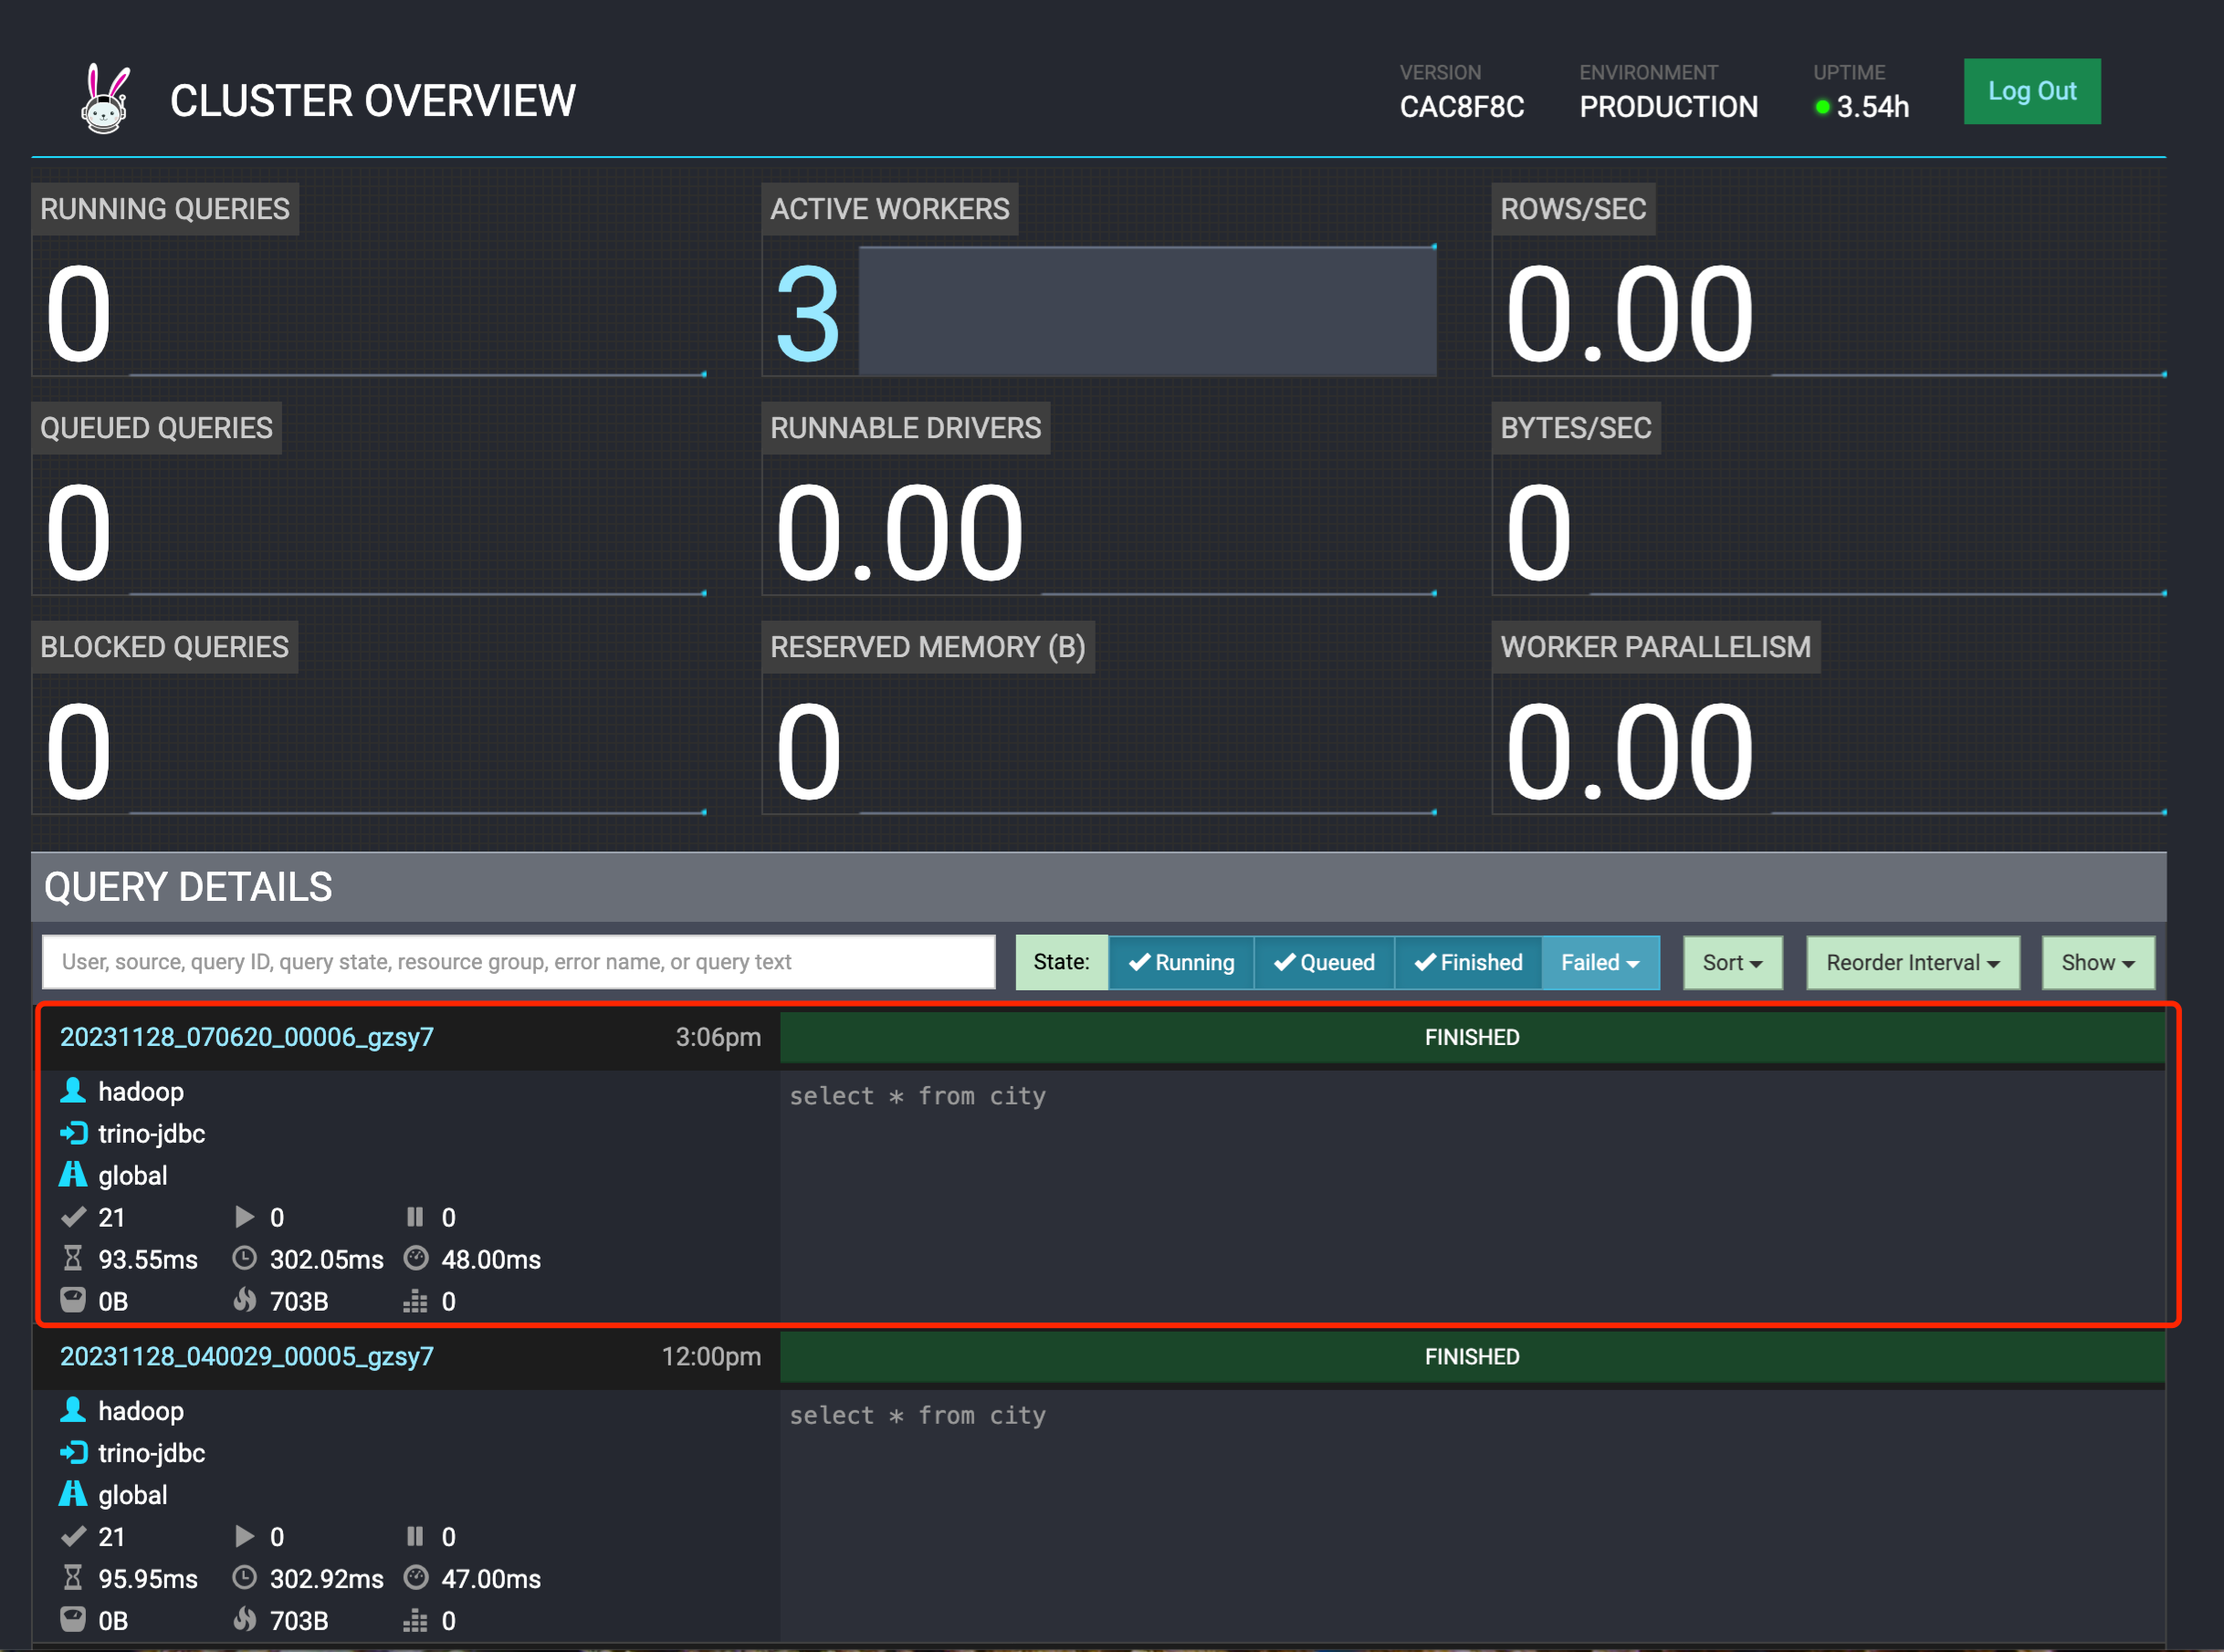Click the user icon beside first hadoop
Screen dimensions: 2224x1652
73,1090
